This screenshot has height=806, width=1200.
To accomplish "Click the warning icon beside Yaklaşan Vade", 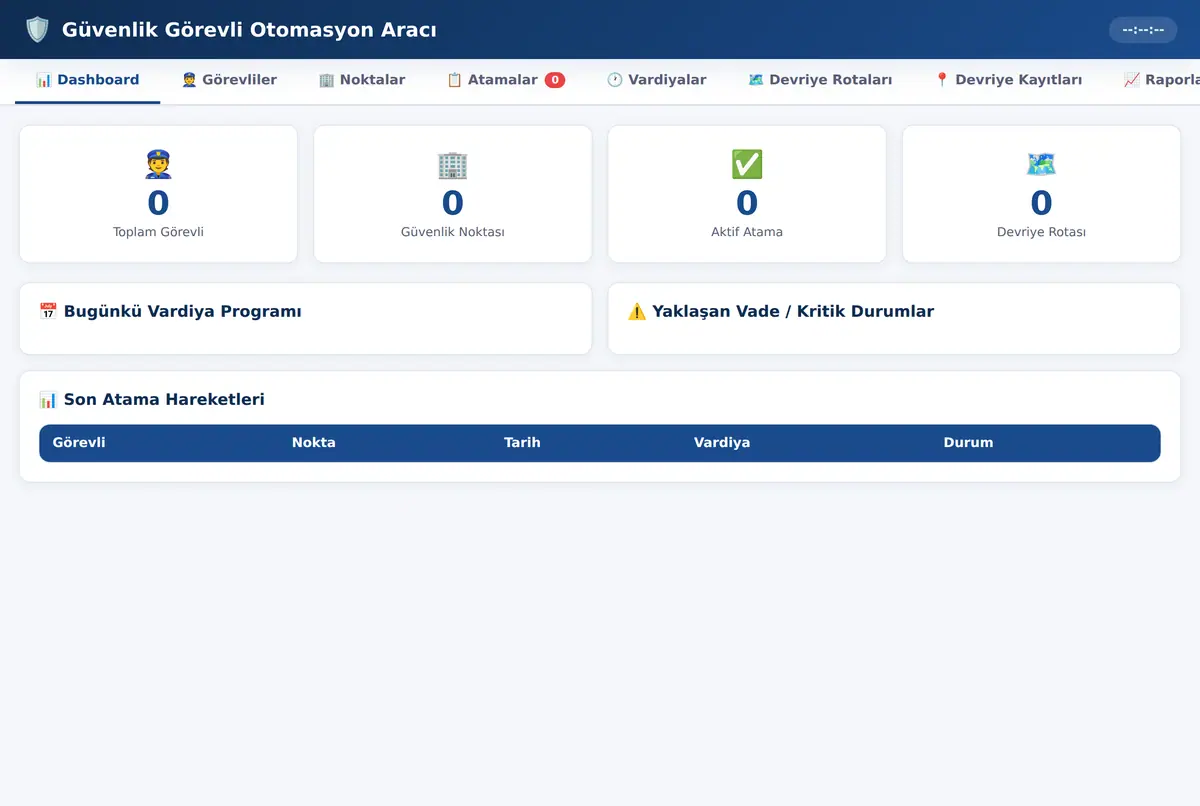I will tap(637, 311).
